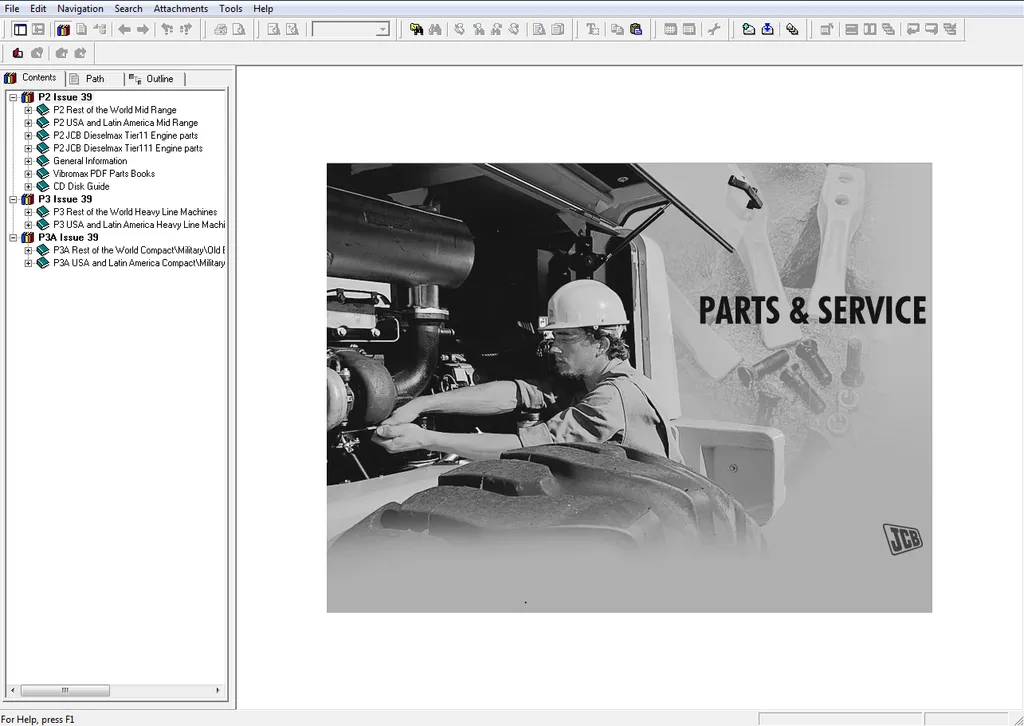
Task: Click the forward arrow toolbar icon
Action: coord(142,29)
